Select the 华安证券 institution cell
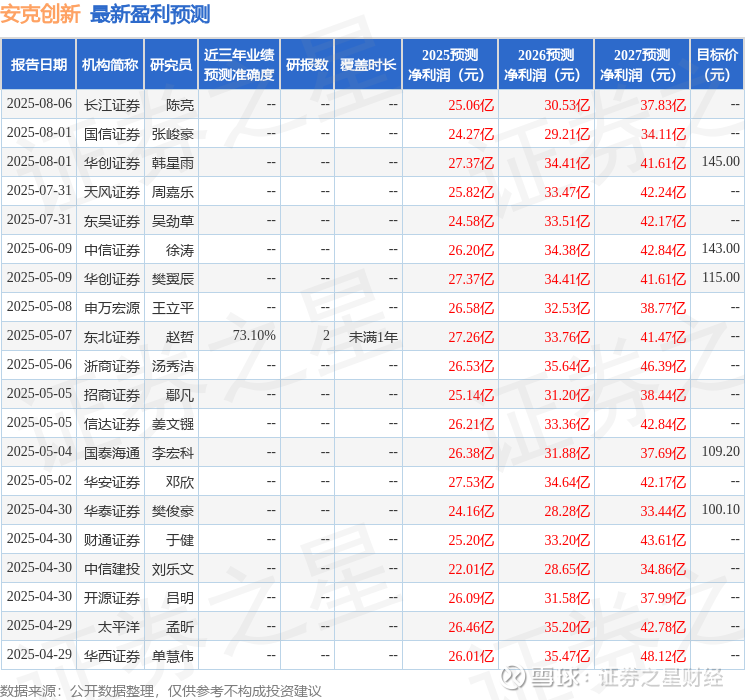The image size is (745, 700). tap(112, 482)
